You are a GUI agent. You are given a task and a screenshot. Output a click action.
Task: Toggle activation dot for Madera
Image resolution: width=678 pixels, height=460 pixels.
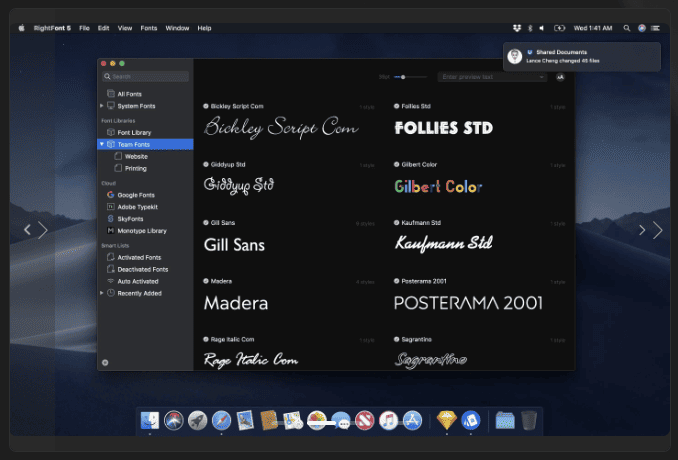(x=206, y=281)
